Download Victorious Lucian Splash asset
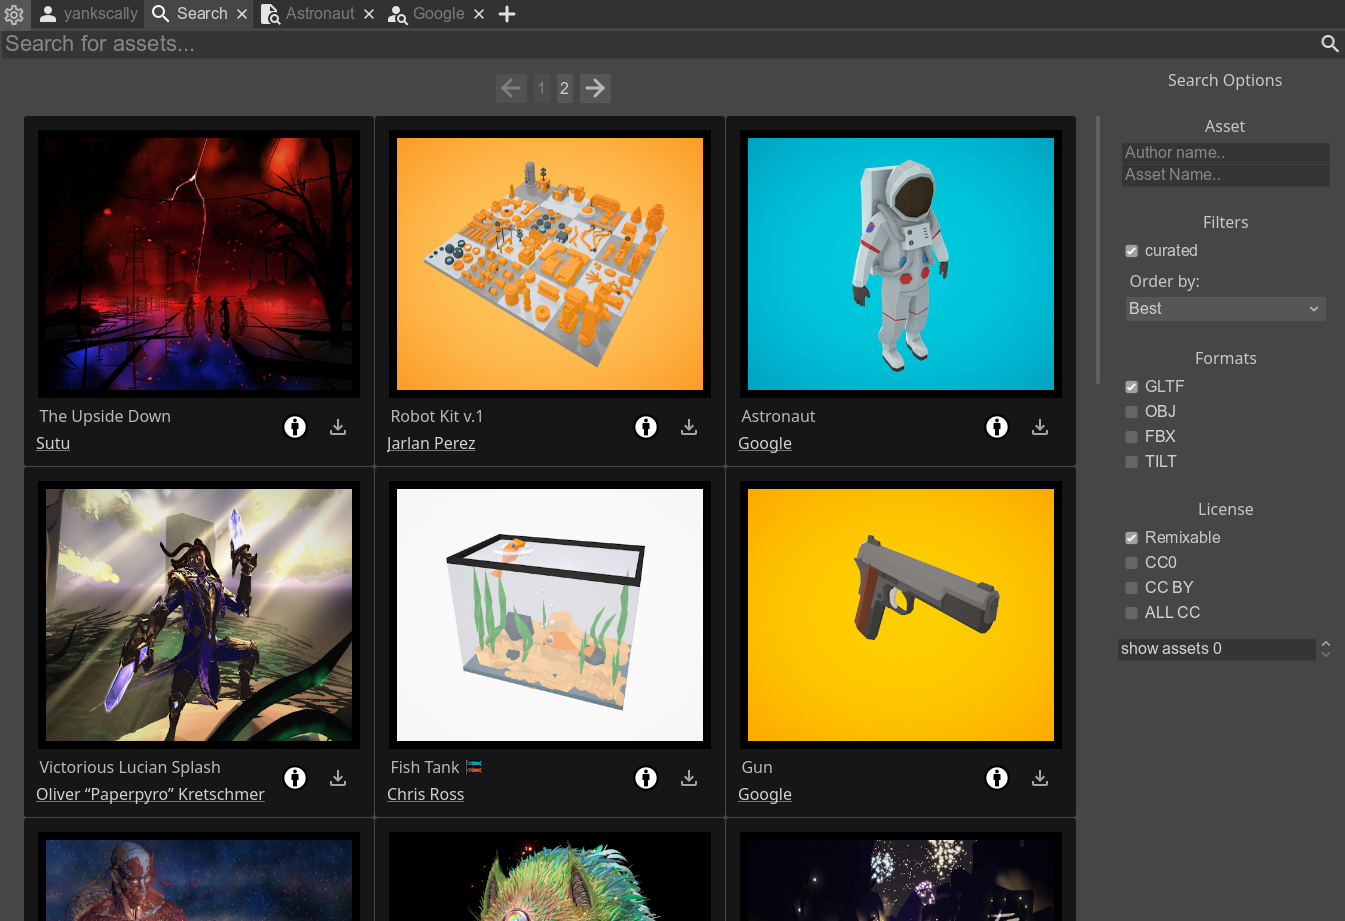The height and width of the screenshot is (921, 1345). click(338, 778)
